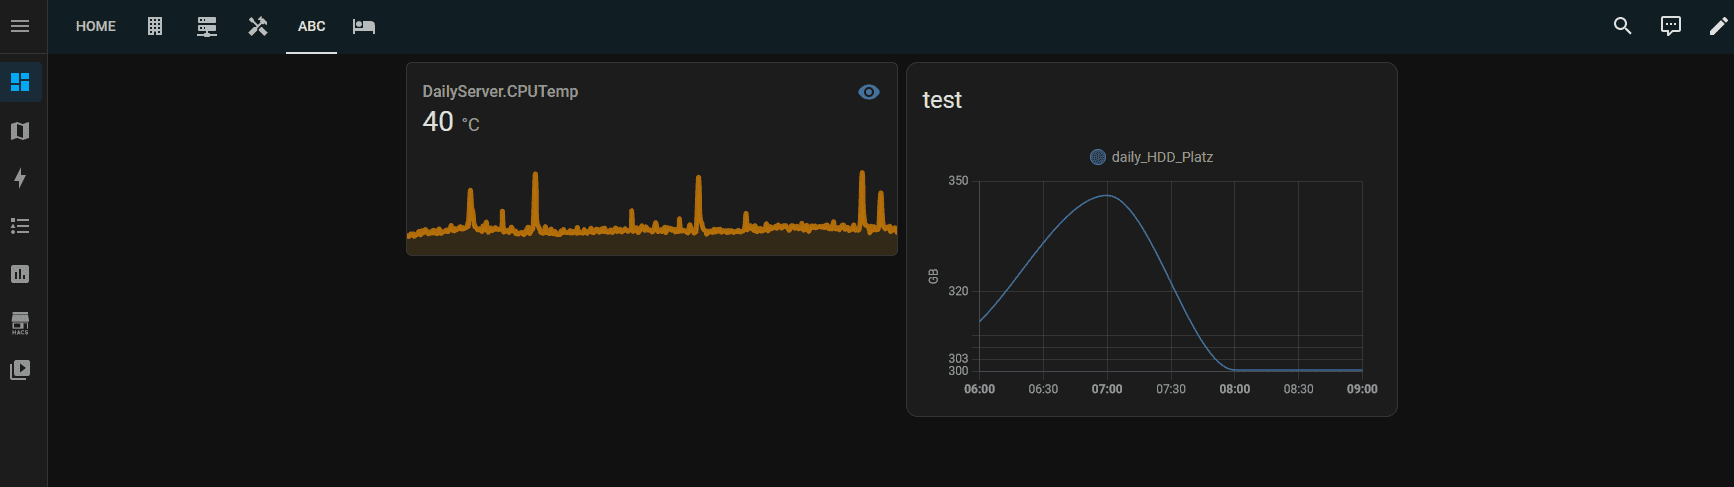
Task: Open the Logbook list icon in sidebar
Action: coord(20,226)
